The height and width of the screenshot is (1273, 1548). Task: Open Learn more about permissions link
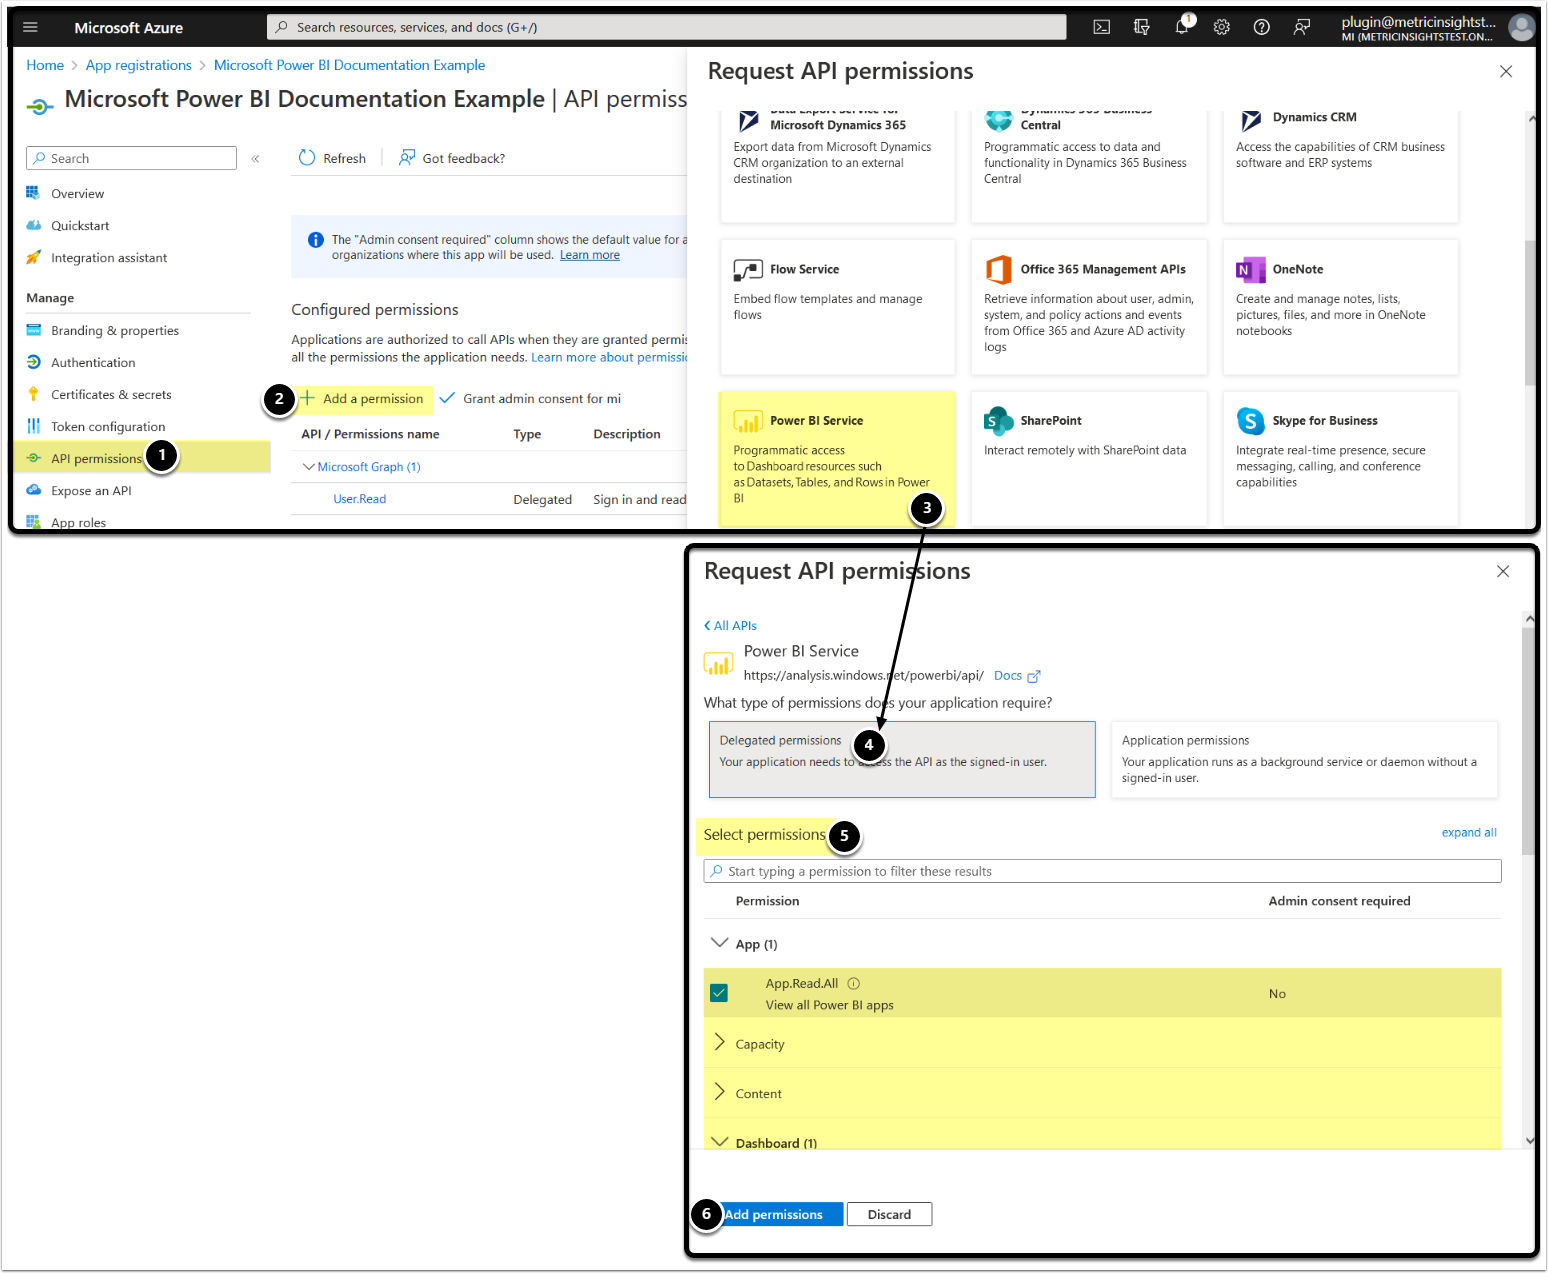(609, 358)
